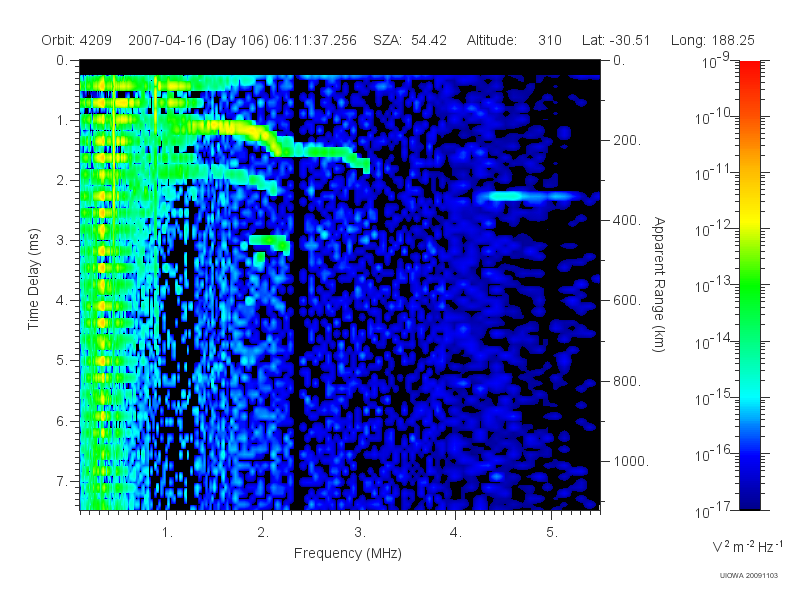Click the timestamp '06:11:37.256'
Image resolution: width=800 pixels, height=600 pixels.
point(315,40)
